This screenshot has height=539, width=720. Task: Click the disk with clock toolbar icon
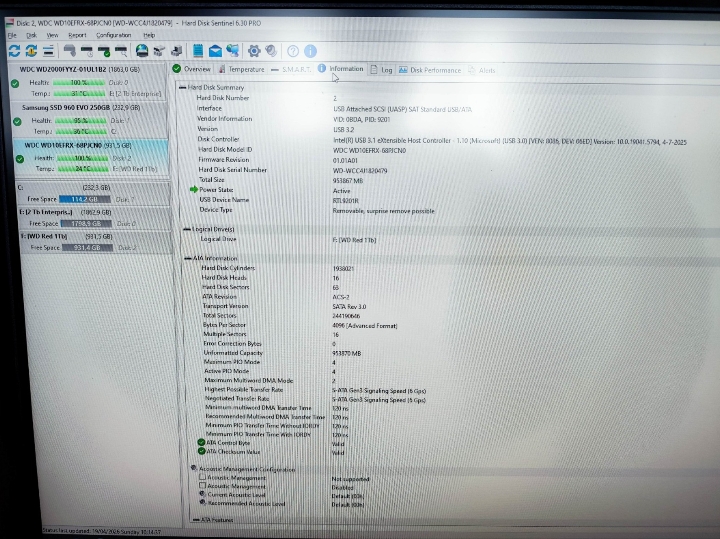click(87, 51)
